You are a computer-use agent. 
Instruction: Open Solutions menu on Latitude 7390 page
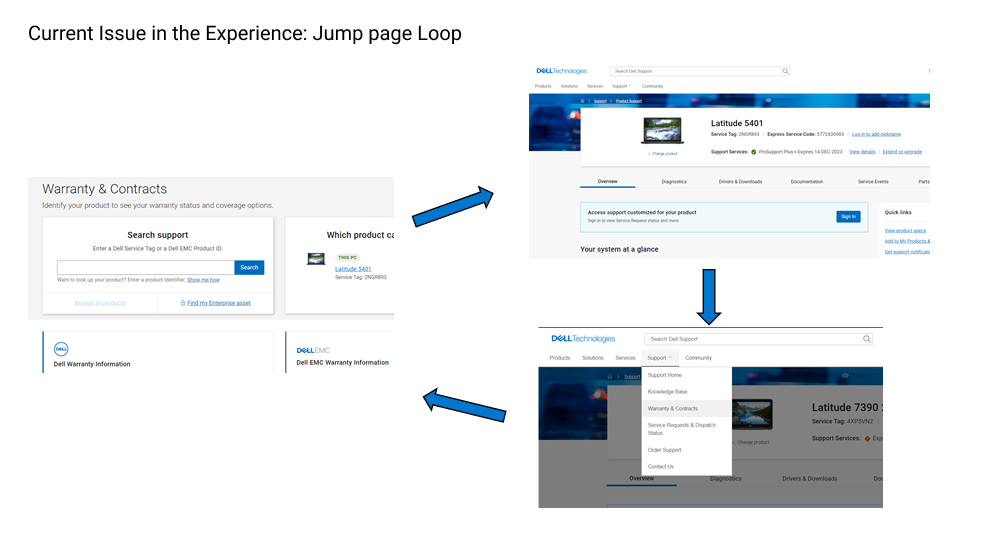click(592, 358)
